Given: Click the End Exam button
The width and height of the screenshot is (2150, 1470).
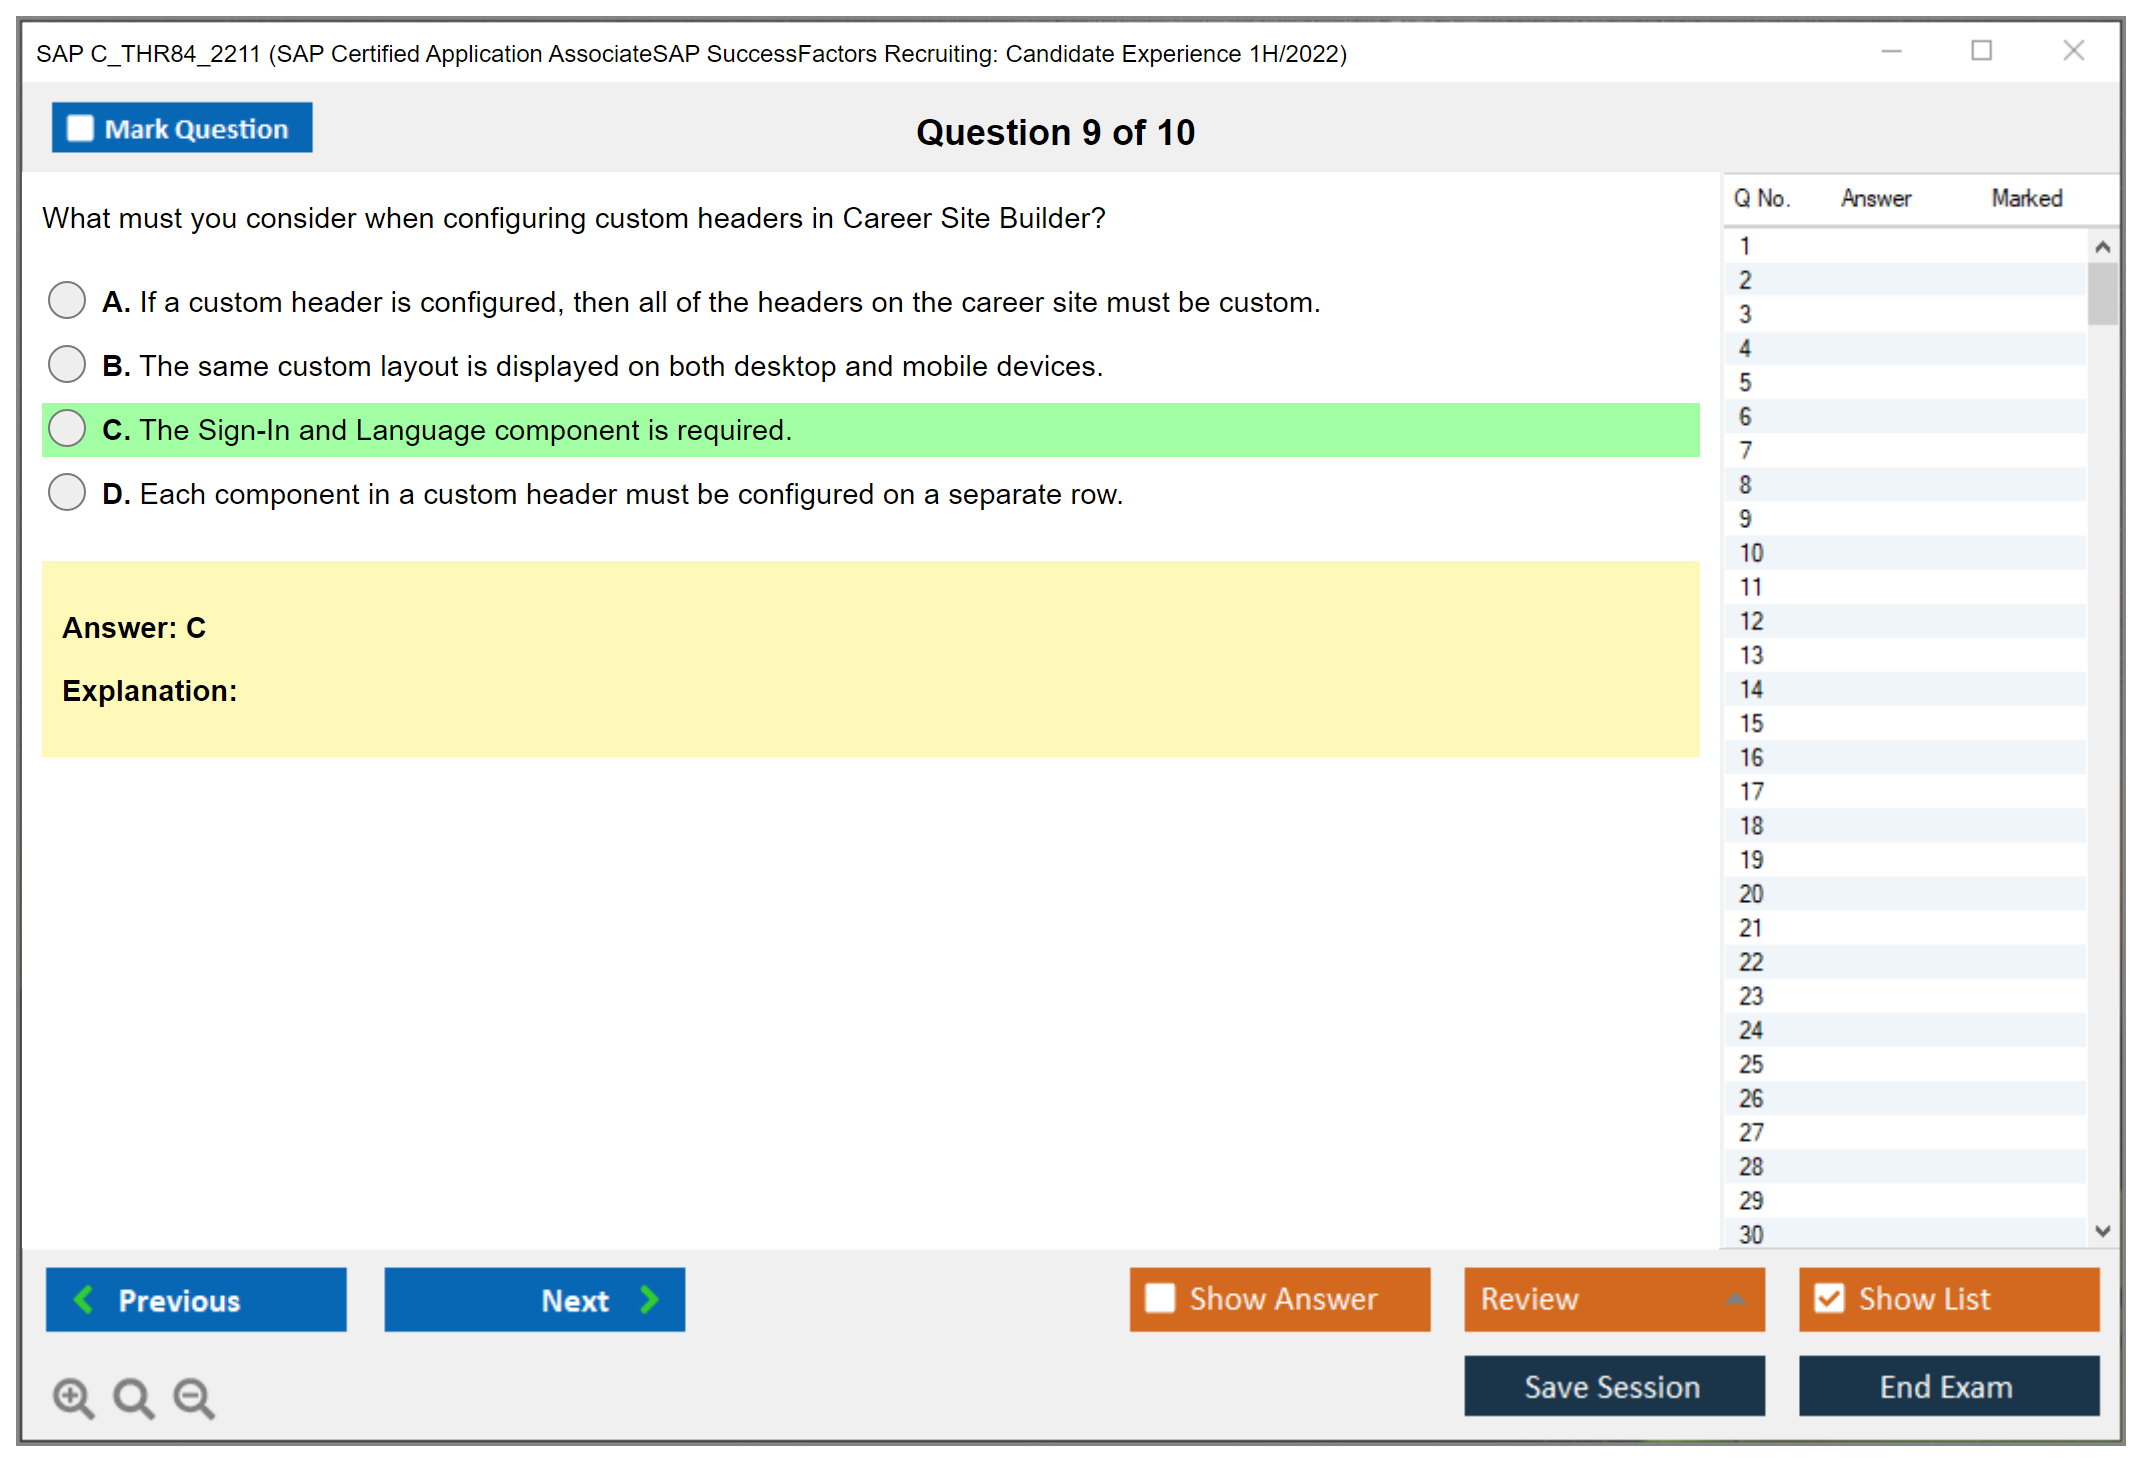Looking at the screenshot, I should [x=1947, y=1386].
